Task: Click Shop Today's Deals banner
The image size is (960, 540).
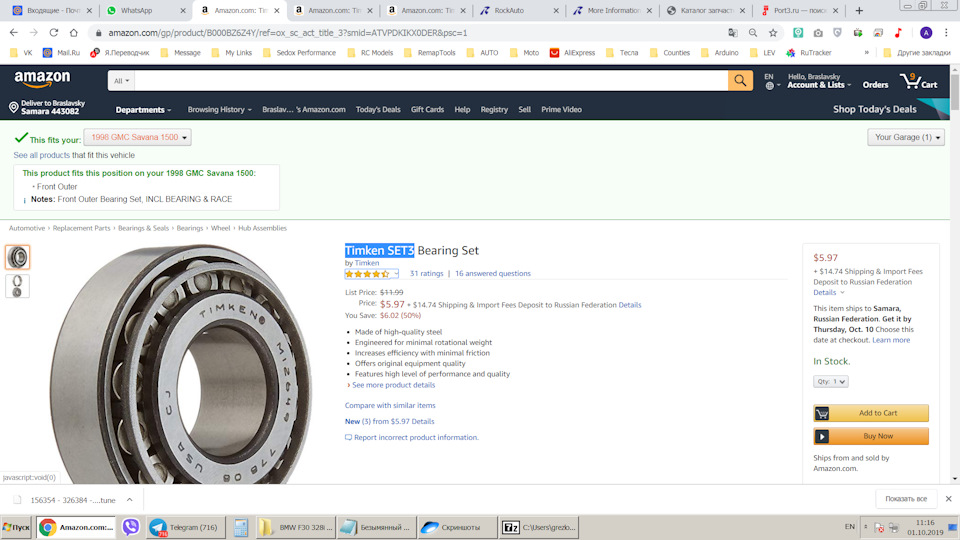Action: 874,110
